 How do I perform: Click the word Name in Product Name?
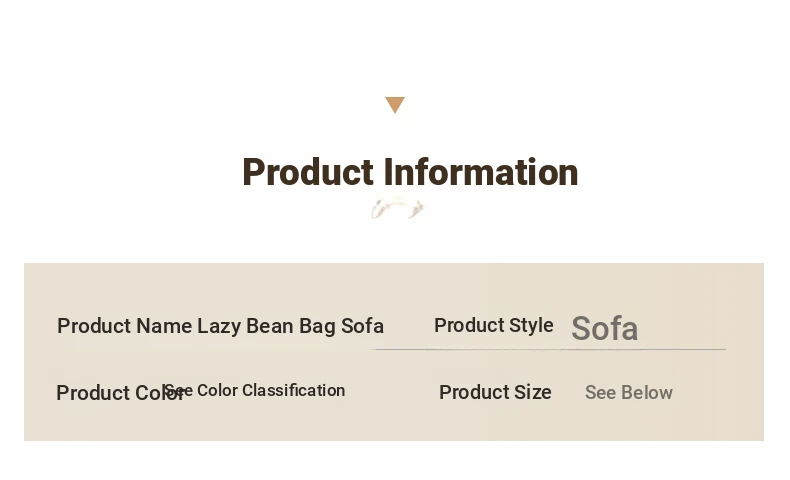click(164, 326)
